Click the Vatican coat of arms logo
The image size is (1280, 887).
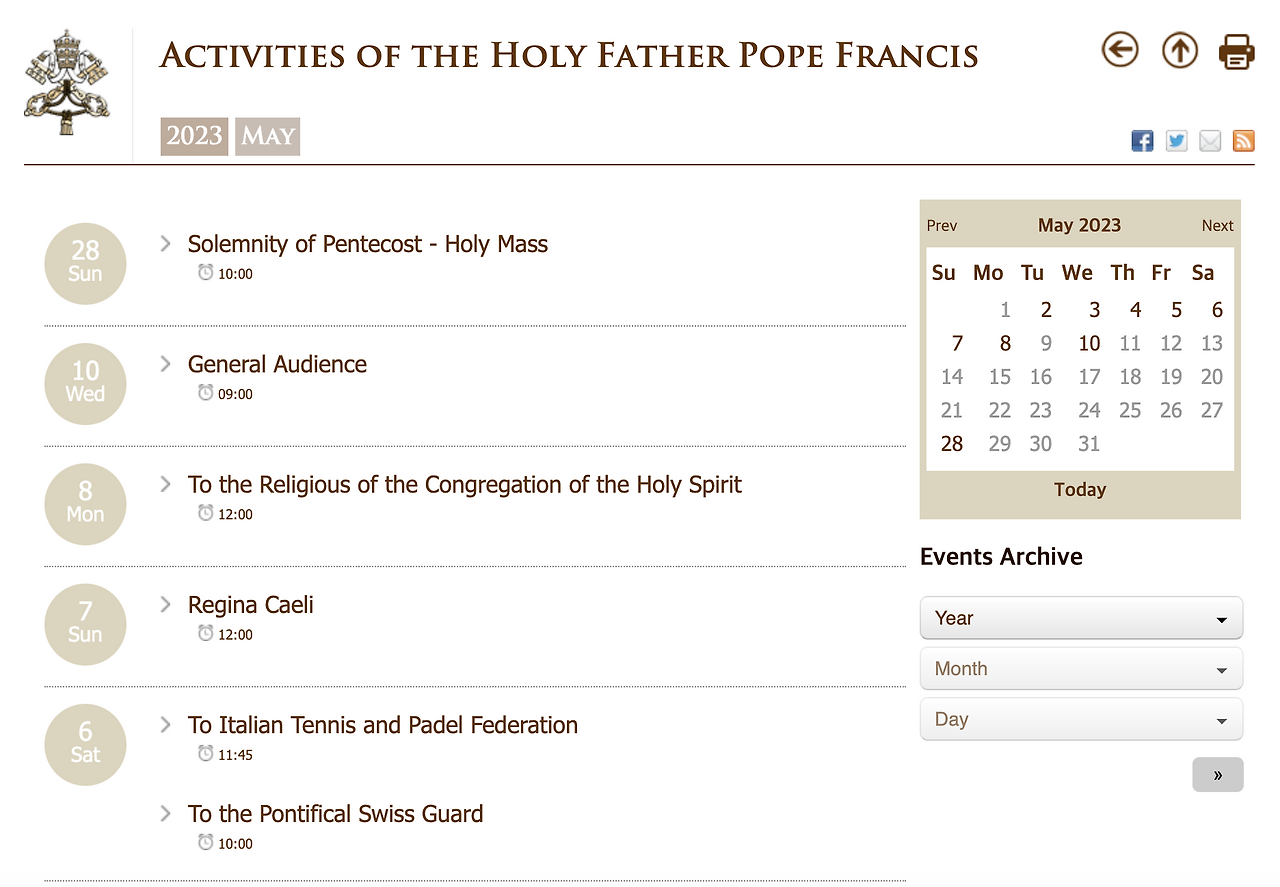point(67,82)
